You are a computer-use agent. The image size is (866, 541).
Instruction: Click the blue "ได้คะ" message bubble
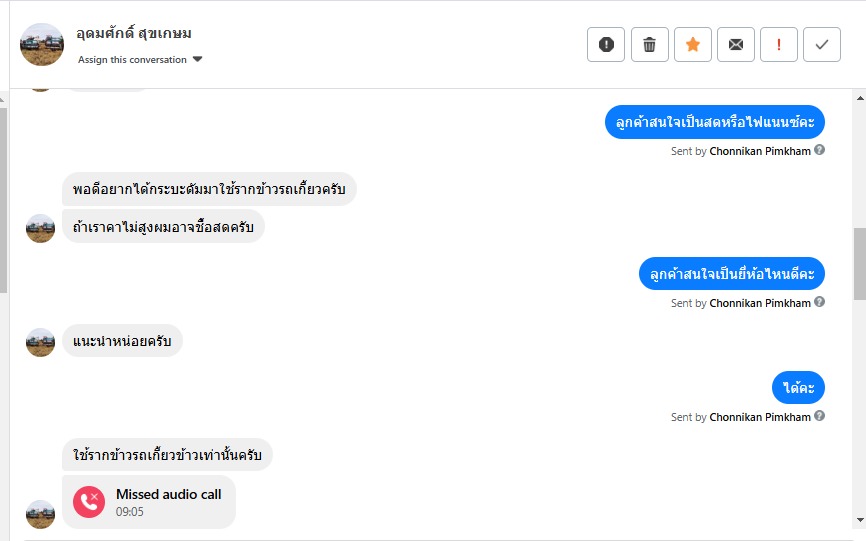(x=799, y=388)
